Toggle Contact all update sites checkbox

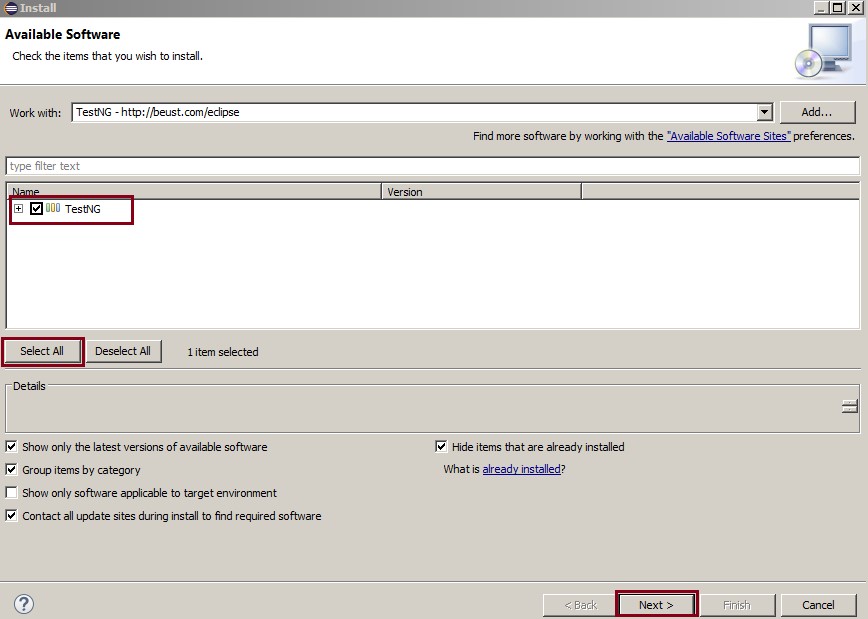[12, 516]
